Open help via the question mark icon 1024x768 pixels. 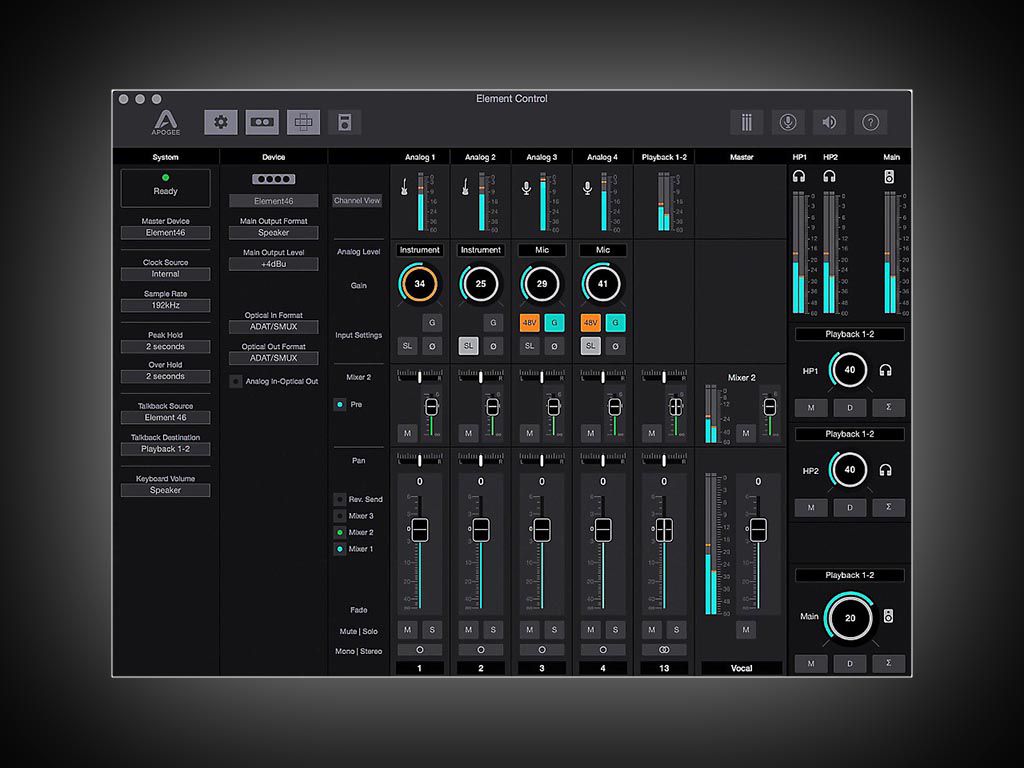[x=869, y=121]
